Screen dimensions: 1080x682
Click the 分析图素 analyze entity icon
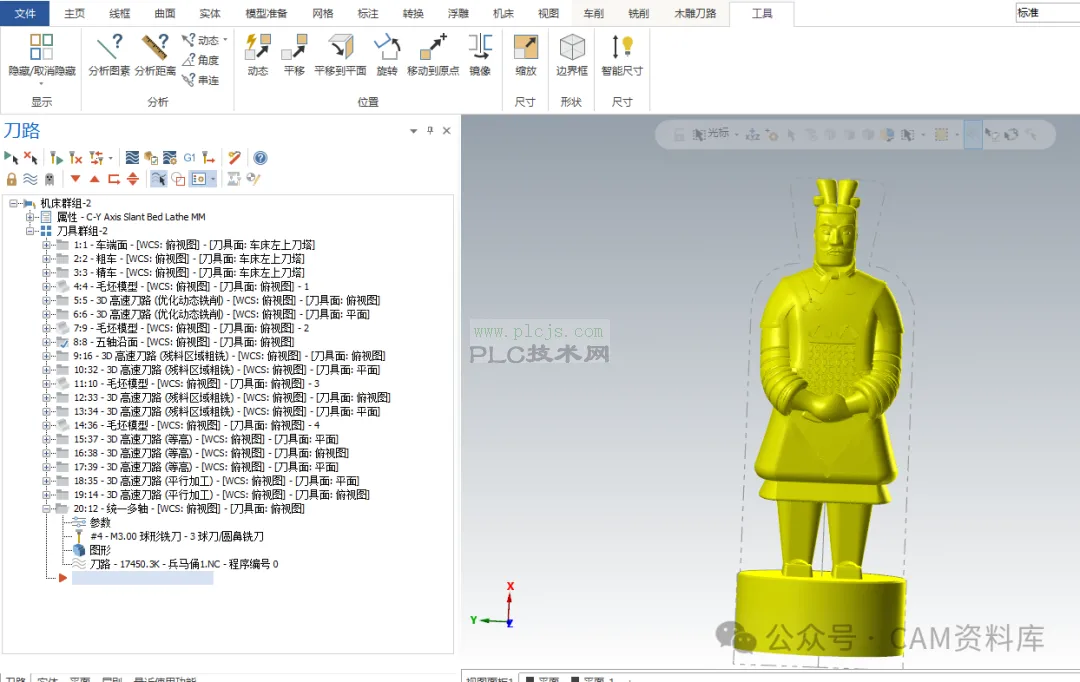[x=109, y=54]
